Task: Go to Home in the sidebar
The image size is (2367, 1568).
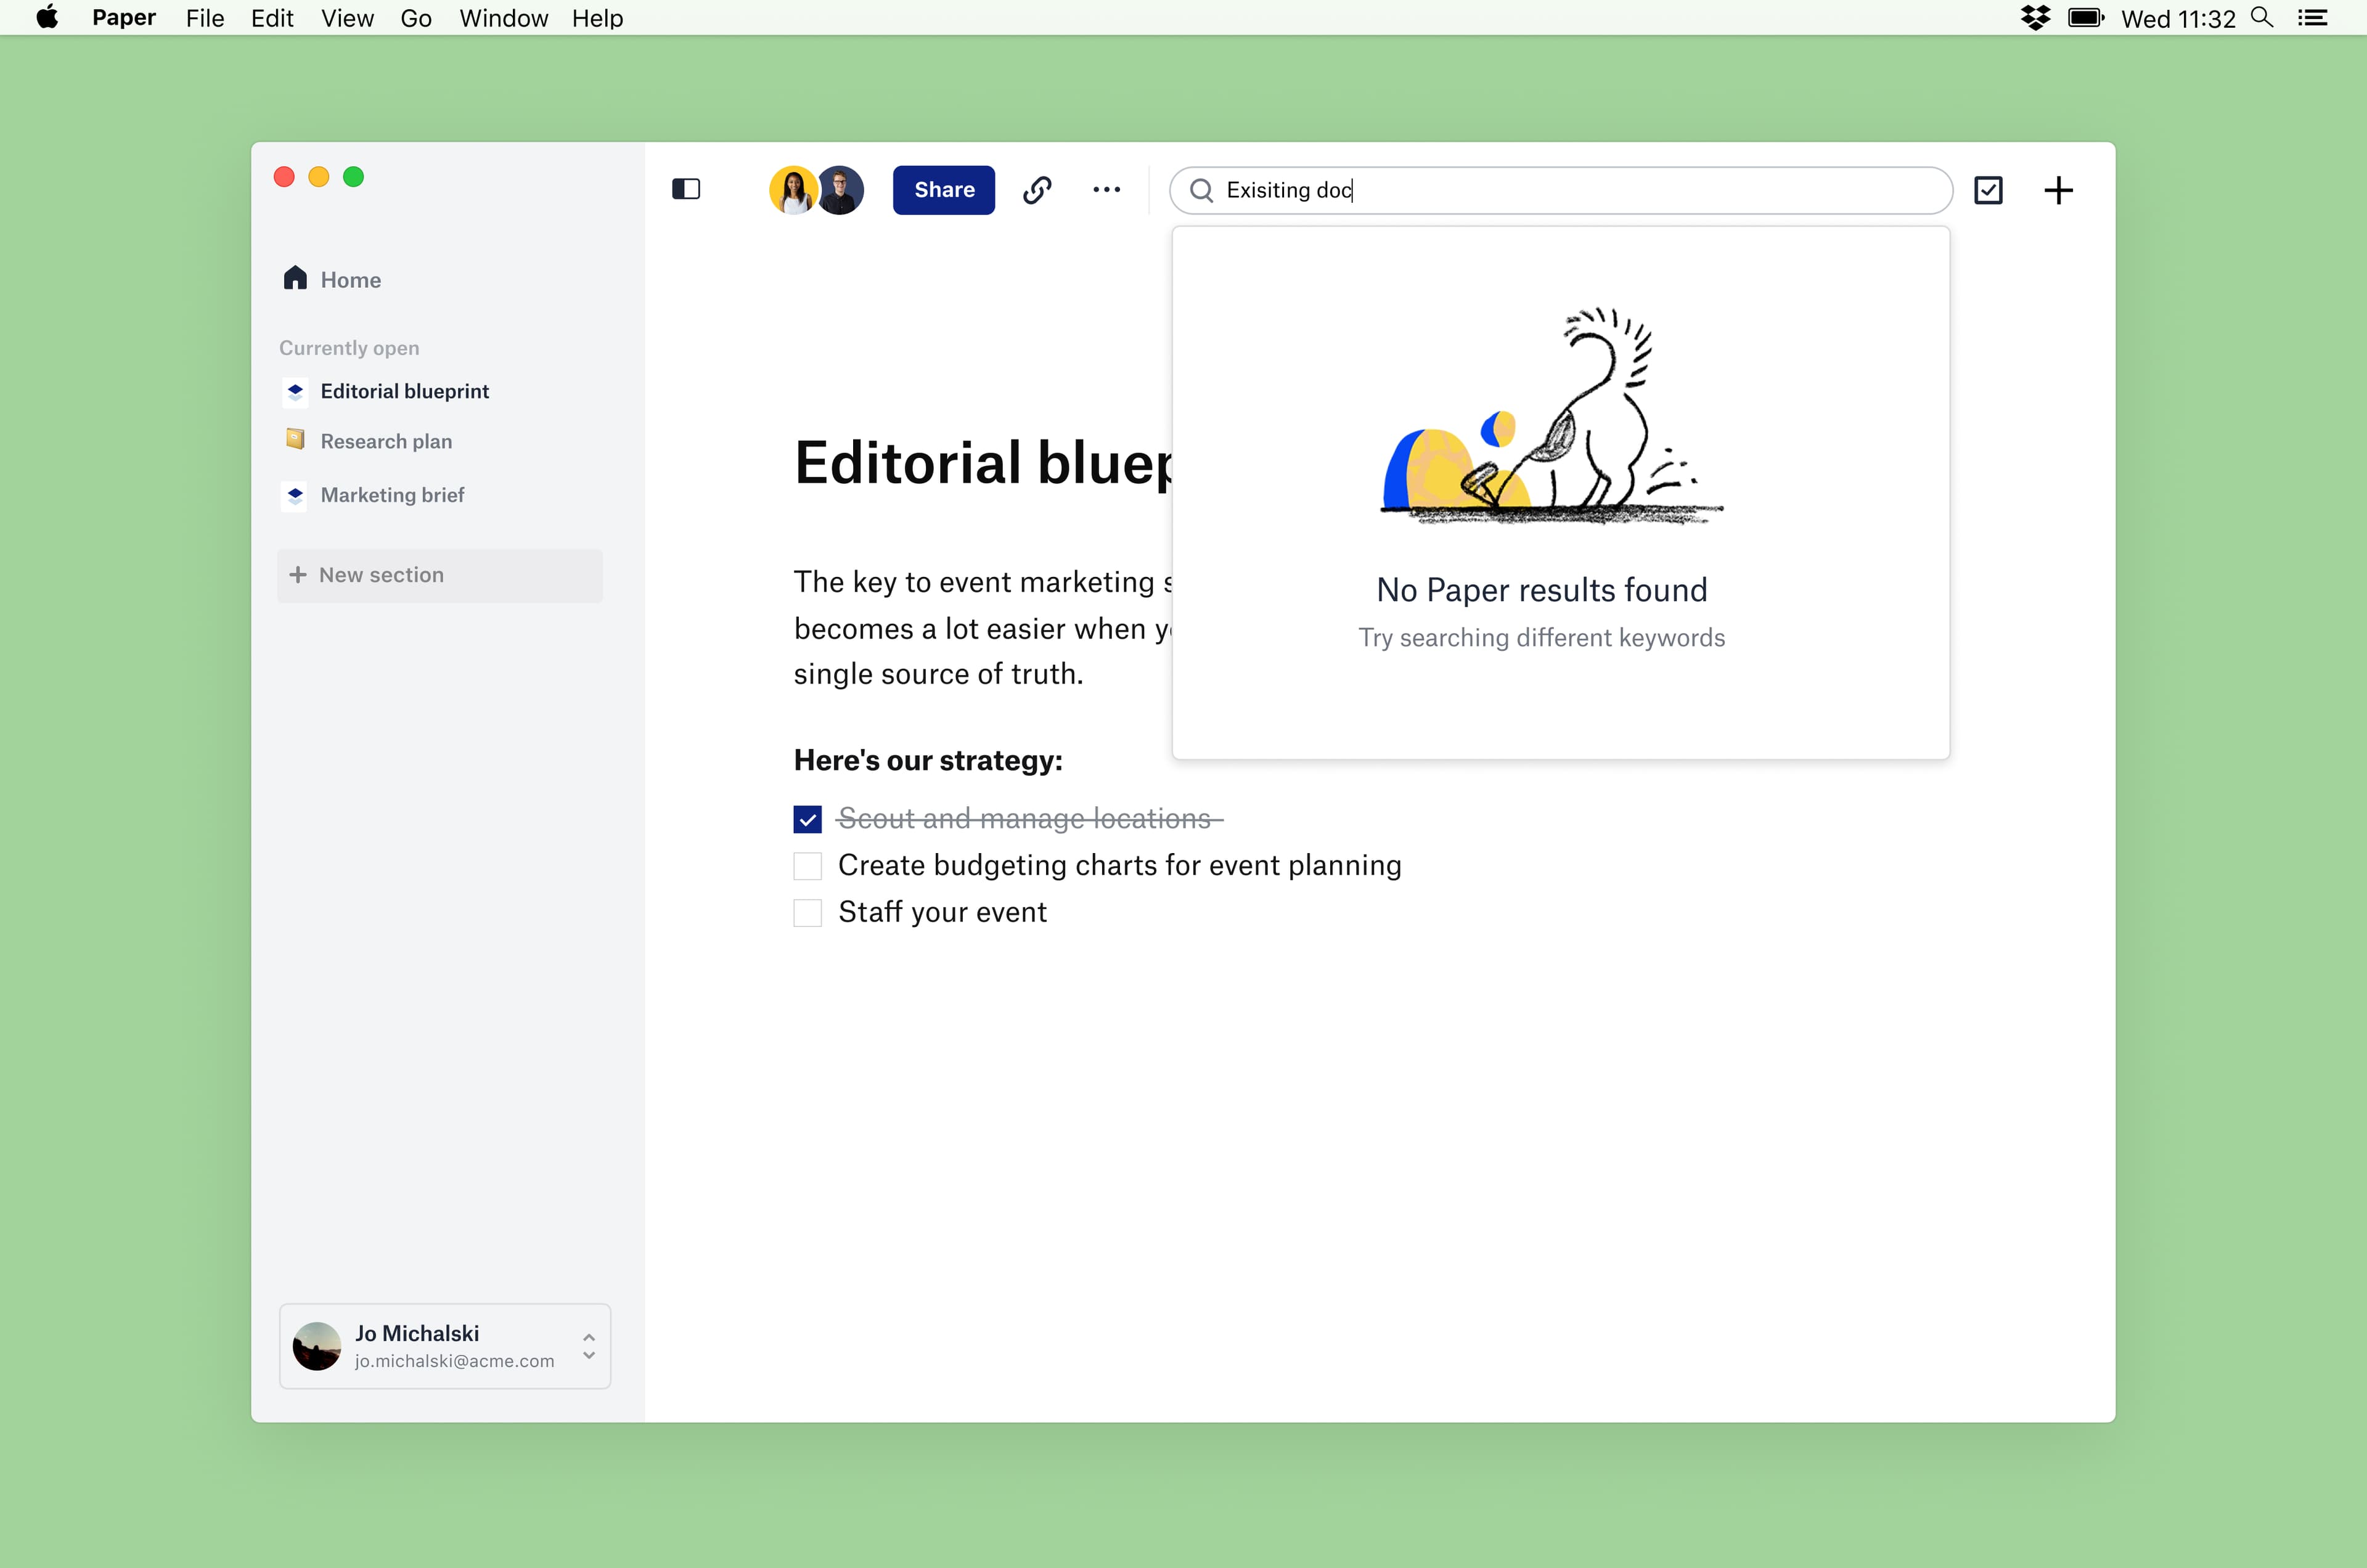Action: [351, 280]
